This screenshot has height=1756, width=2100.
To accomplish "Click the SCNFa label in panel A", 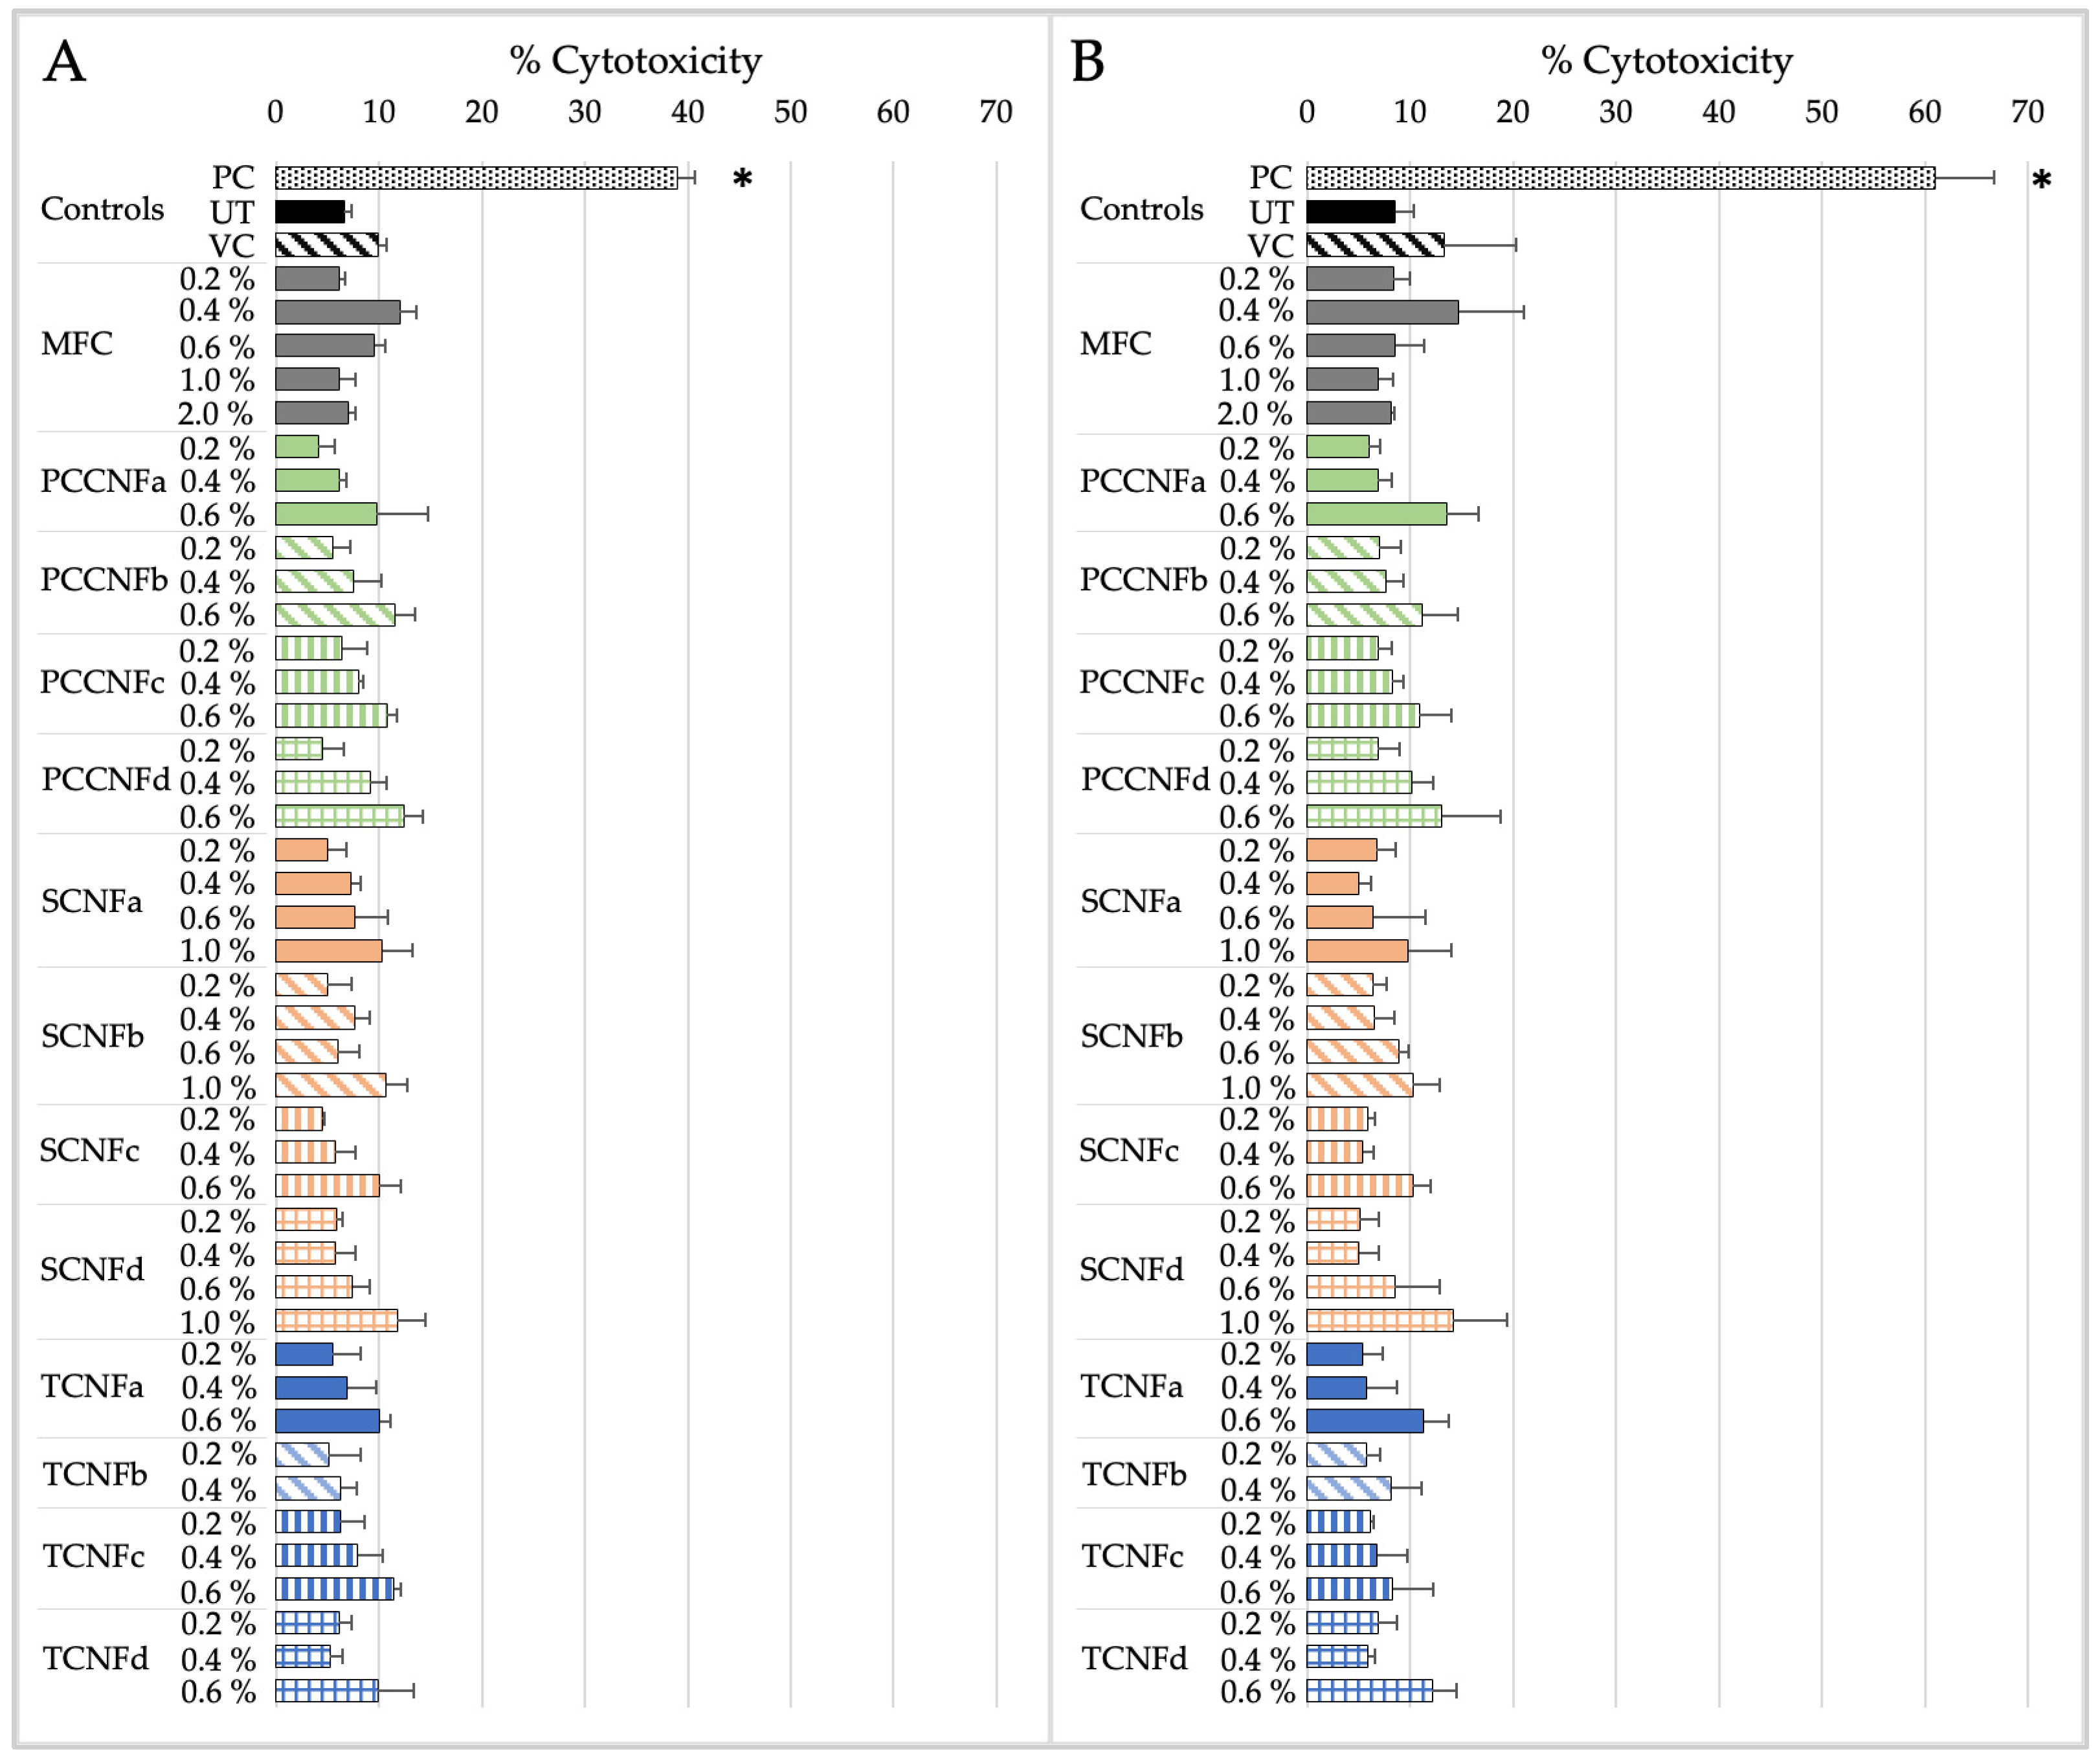I will [x=91, y=901].
